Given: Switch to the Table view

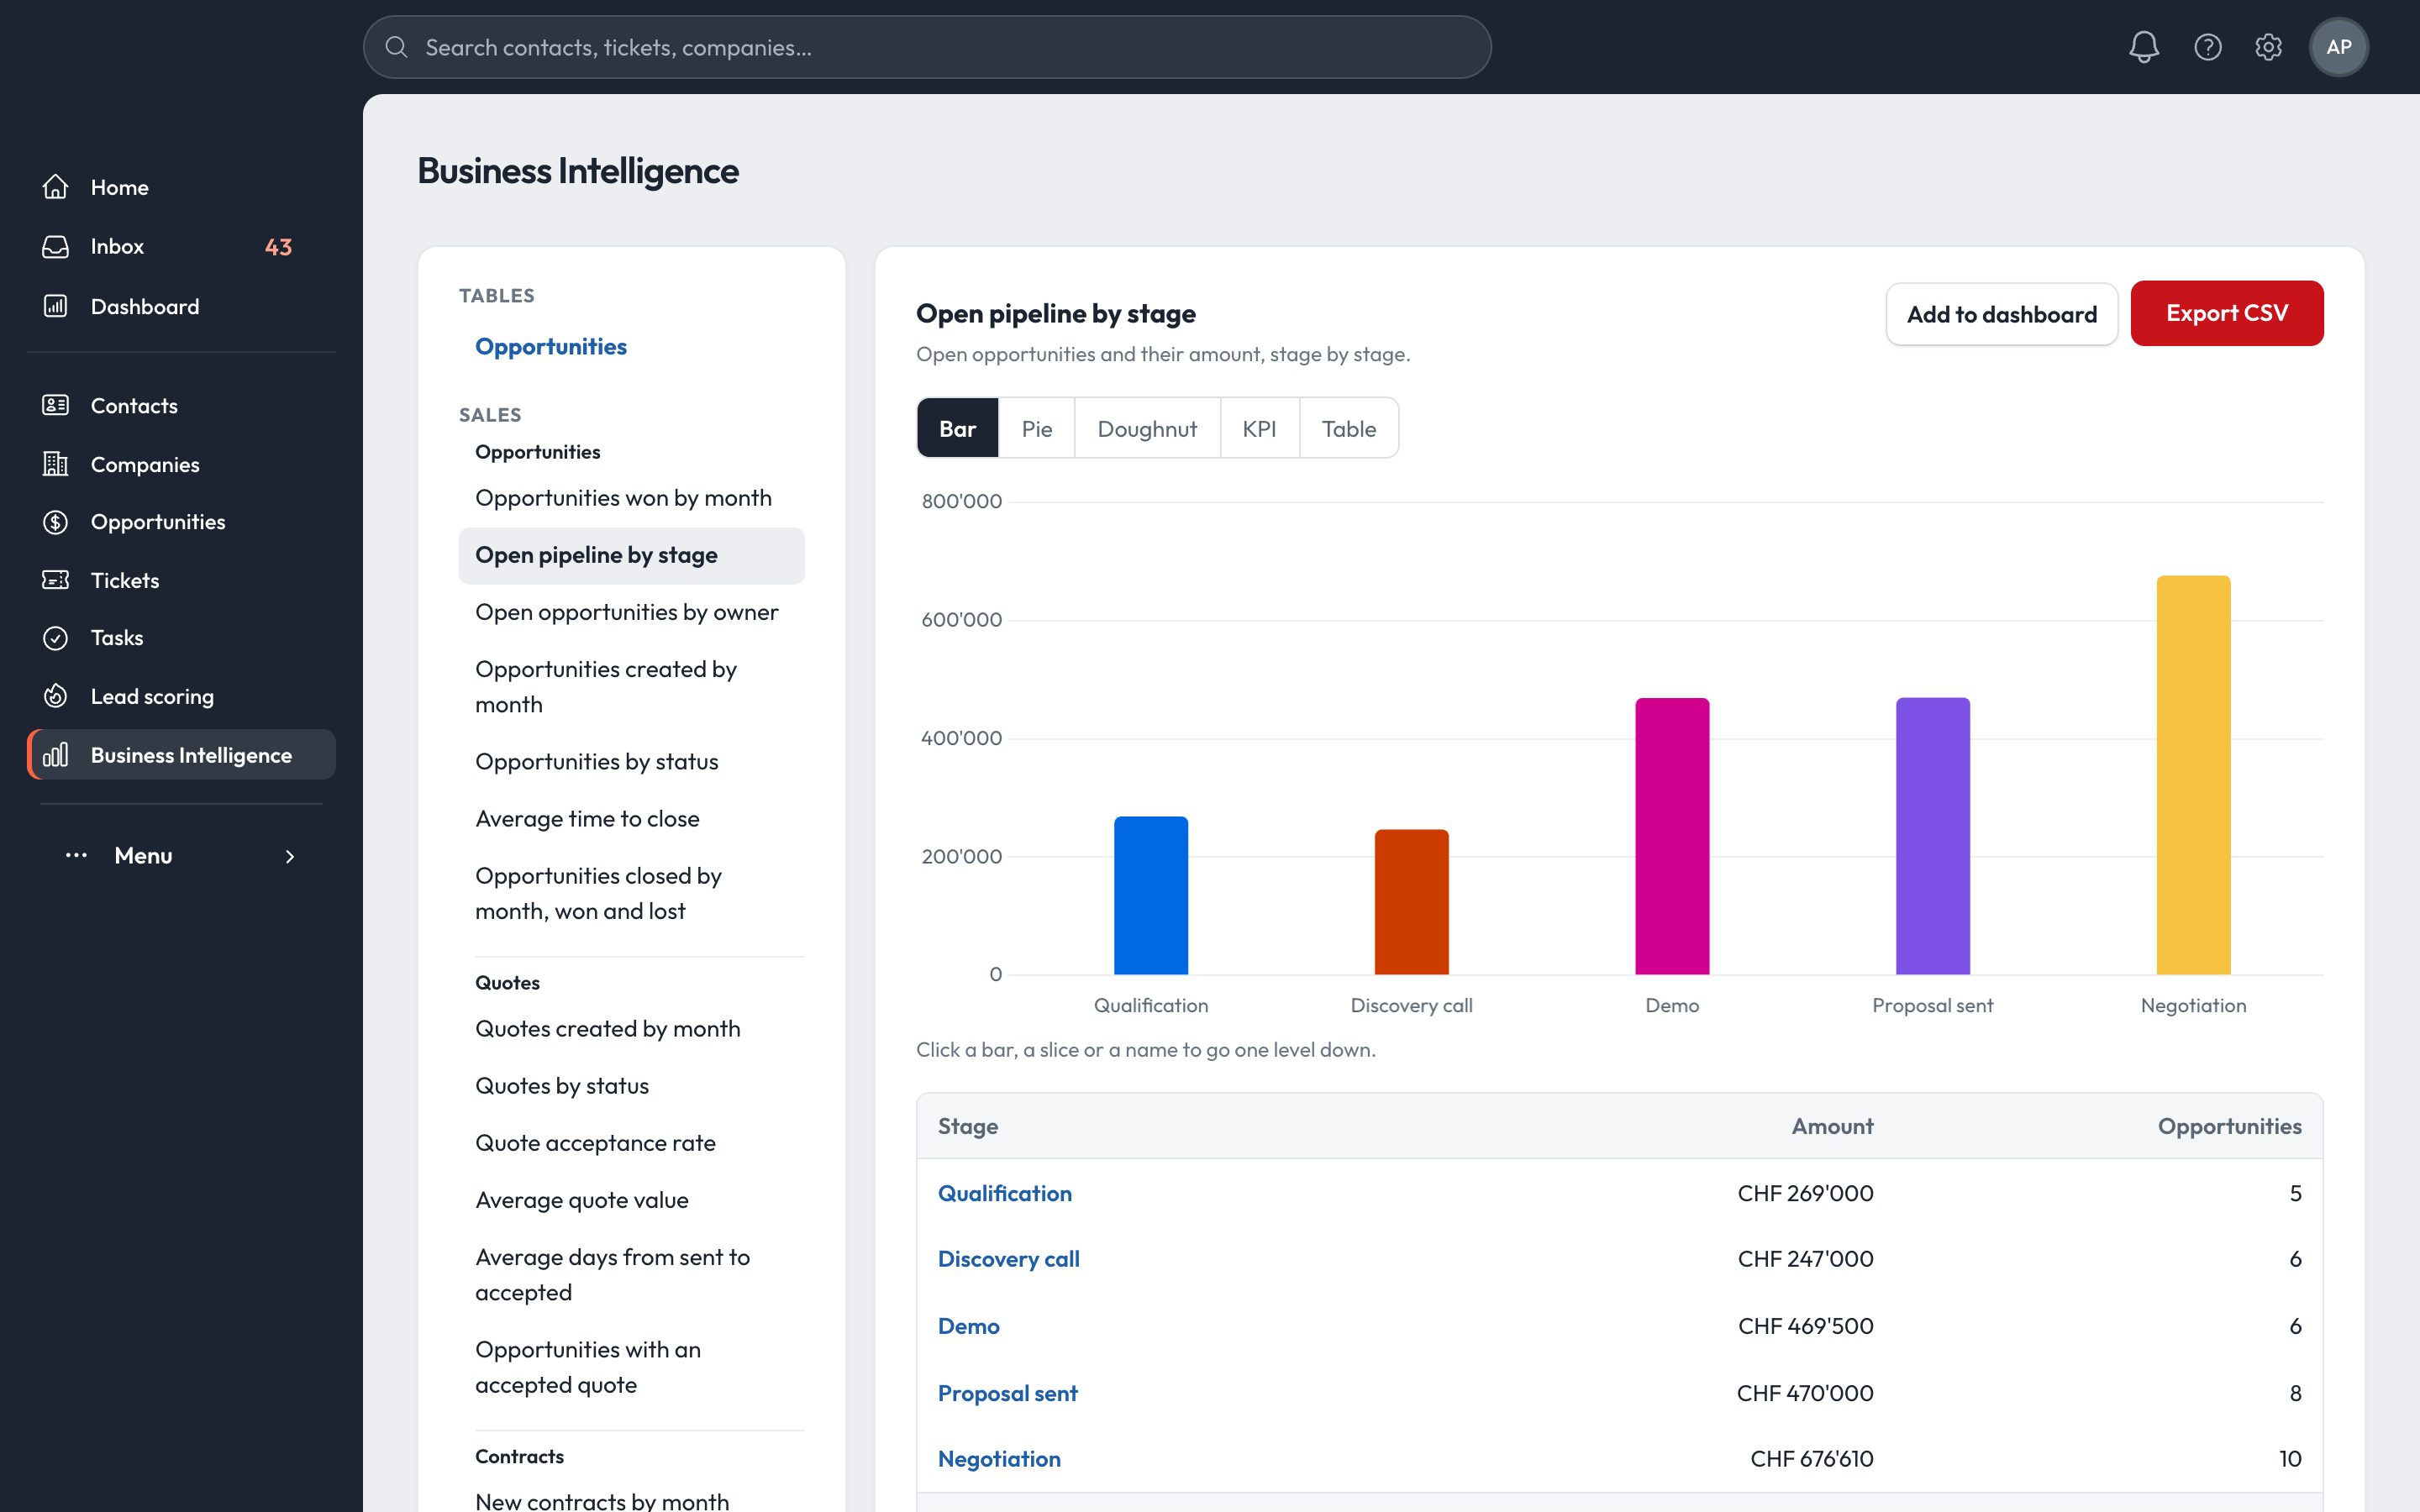Looking at the screenshot, I should (1348, 428).
